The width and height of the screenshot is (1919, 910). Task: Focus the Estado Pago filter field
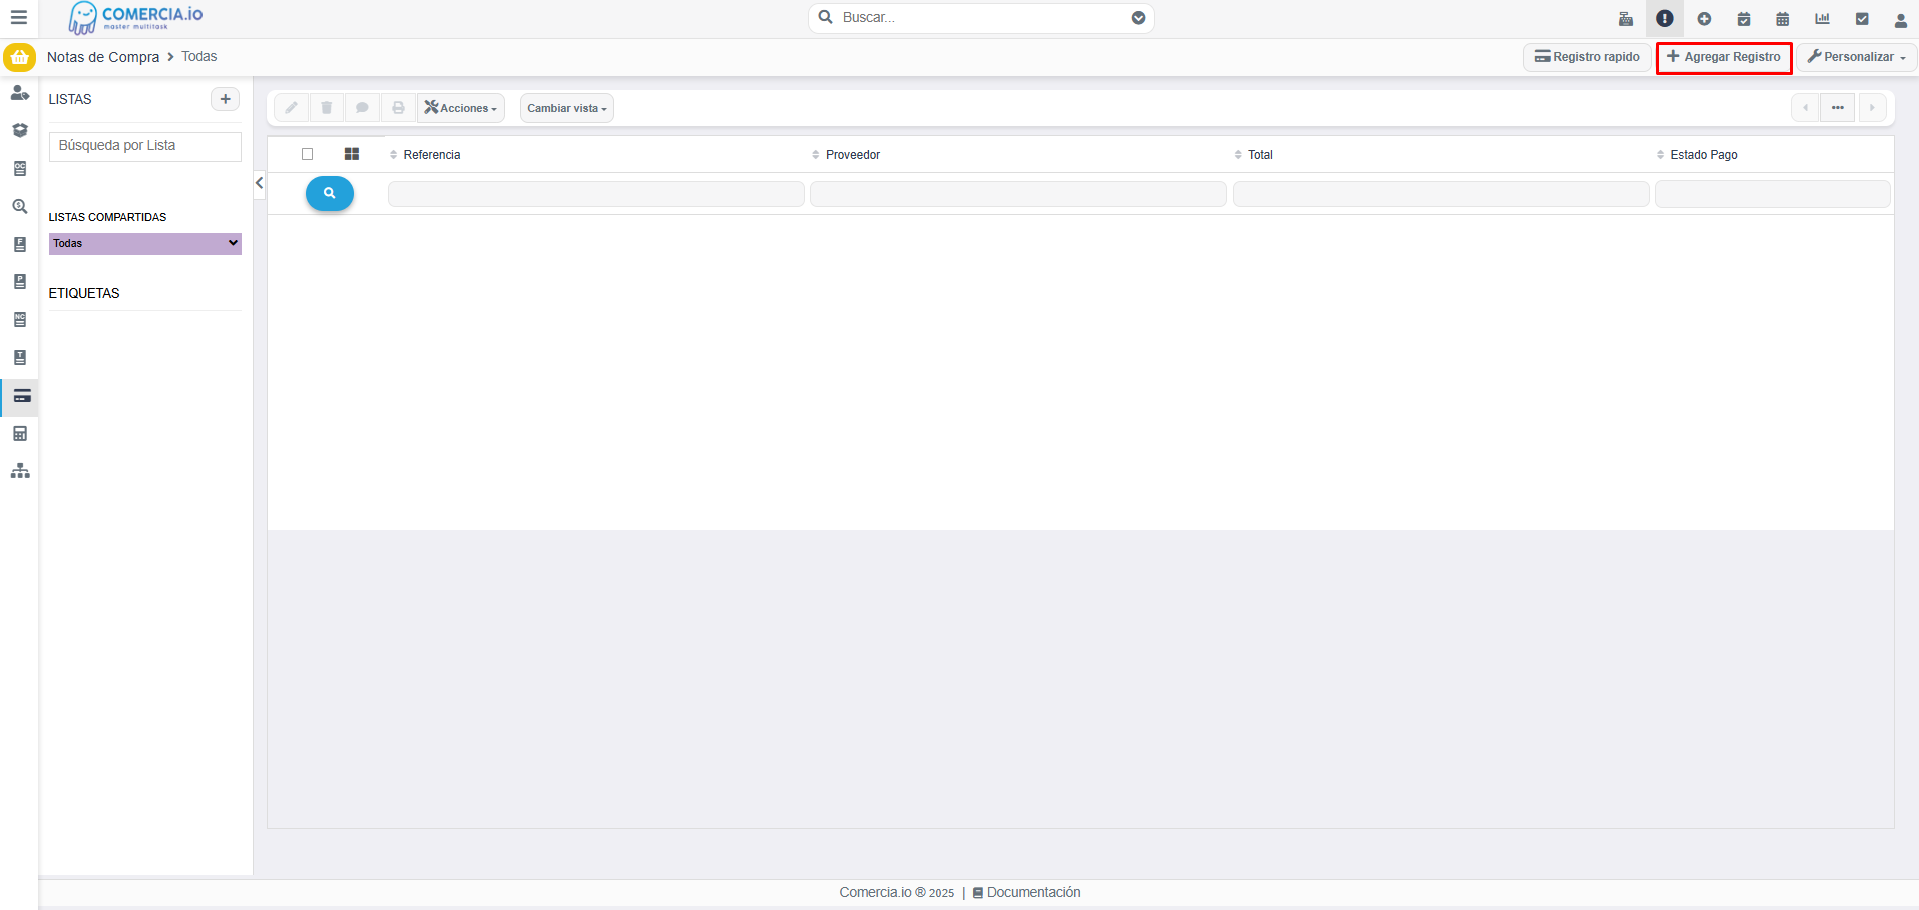point(1773,194)
